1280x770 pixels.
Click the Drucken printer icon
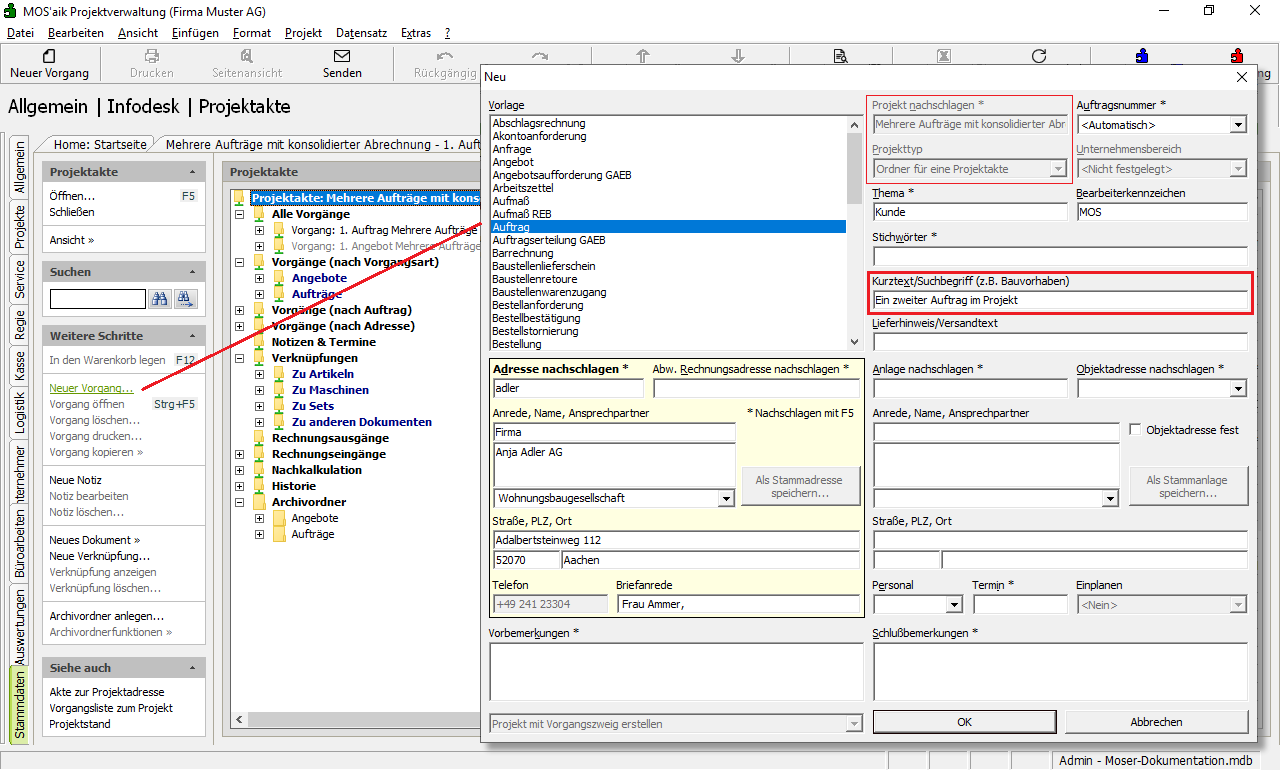[151, 56]
